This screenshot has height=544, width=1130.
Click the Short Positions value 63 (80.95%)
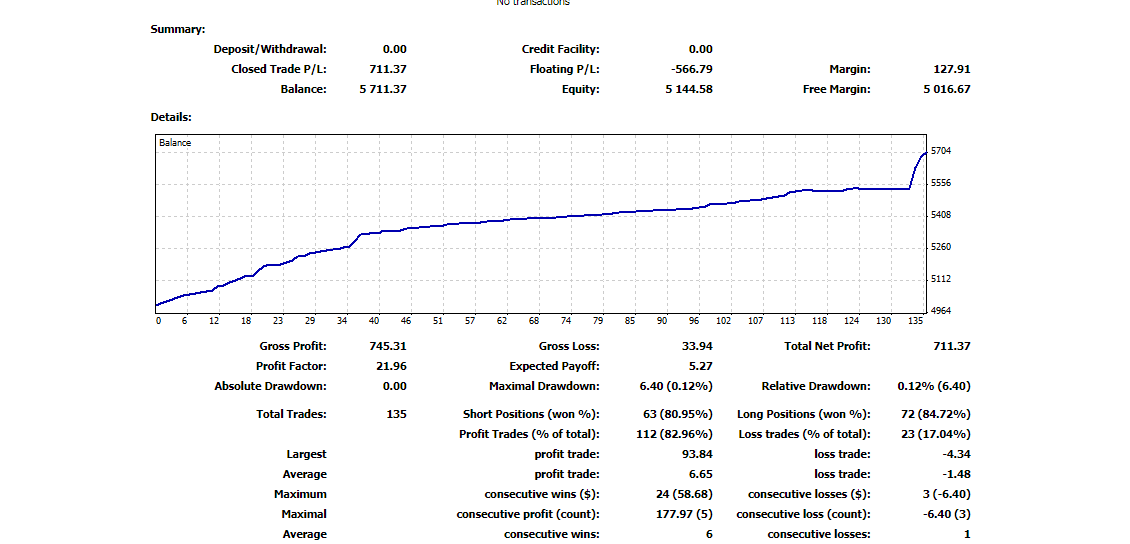pos(677,414)
